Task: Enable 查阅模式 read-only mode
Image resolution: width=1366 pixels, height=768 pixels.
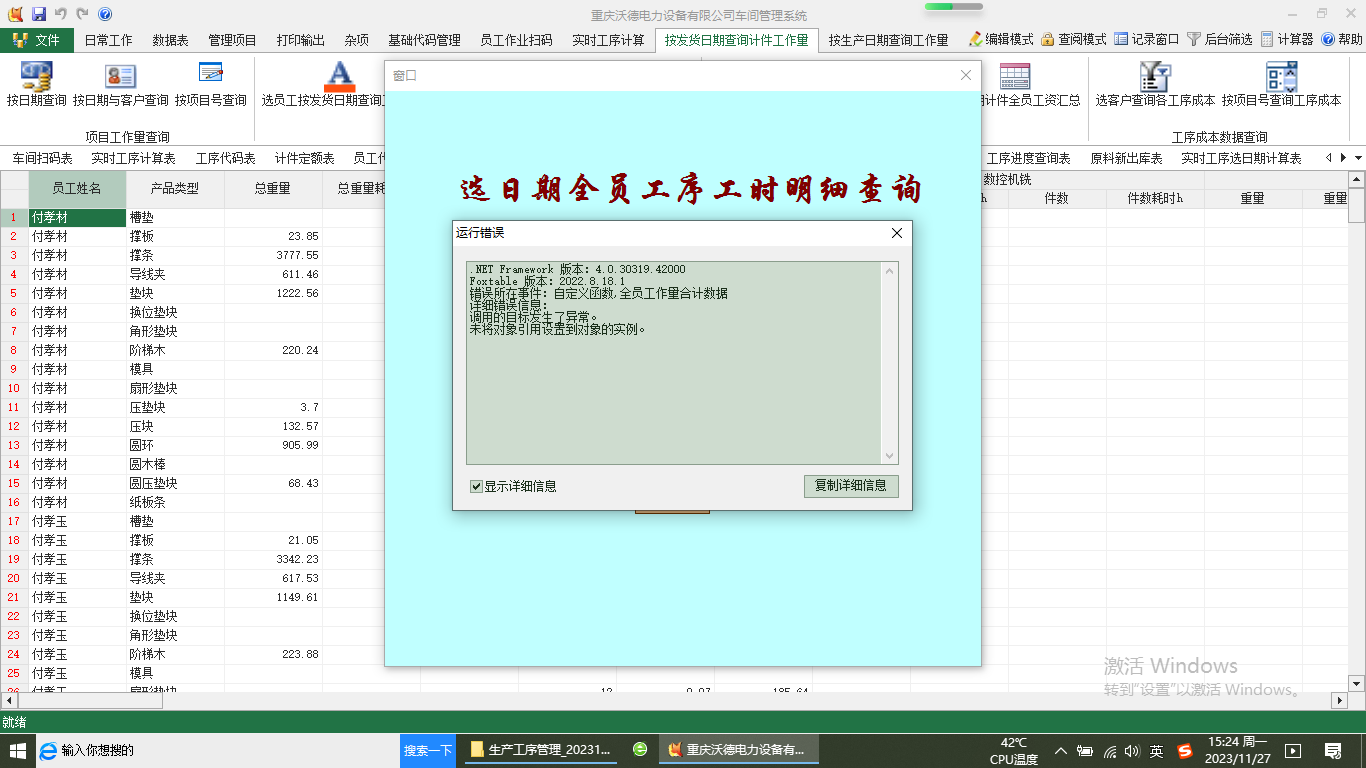Action: pos(1073,40)
